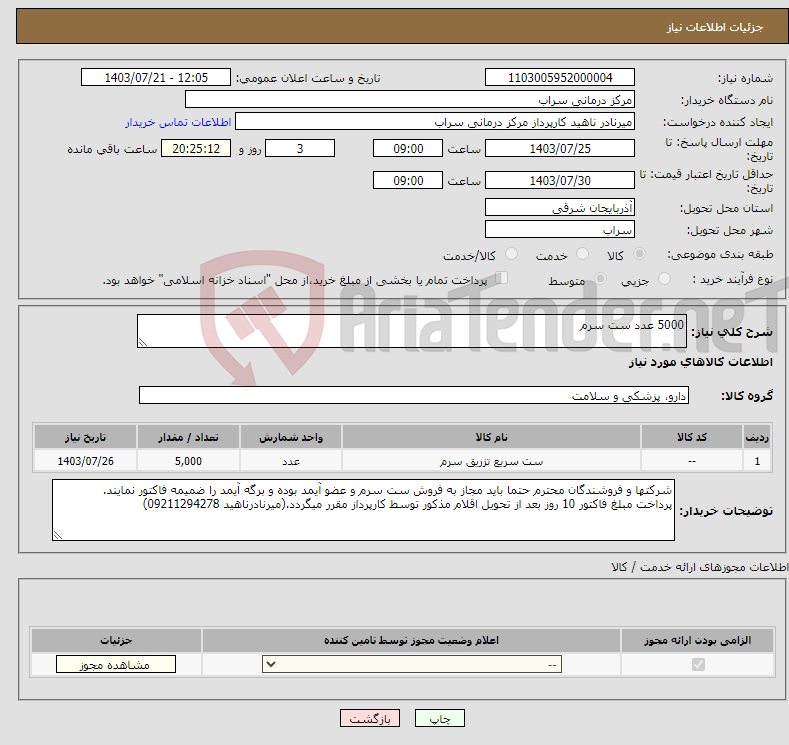
Task: Click the چاپ print button
Action: [440, 718]
